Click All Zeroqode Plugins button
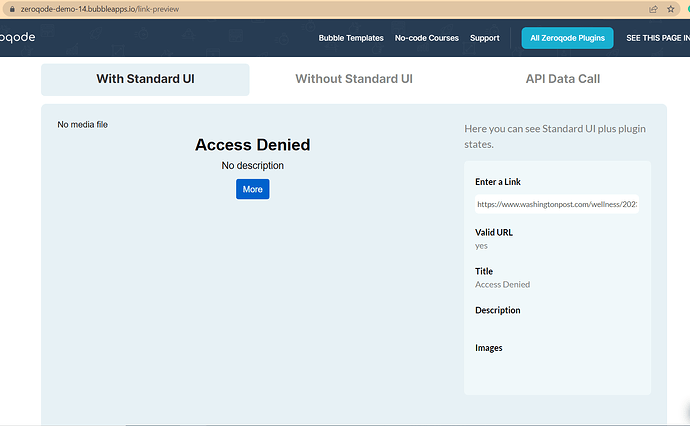This screenshot has width=690, height=426. 567,38
